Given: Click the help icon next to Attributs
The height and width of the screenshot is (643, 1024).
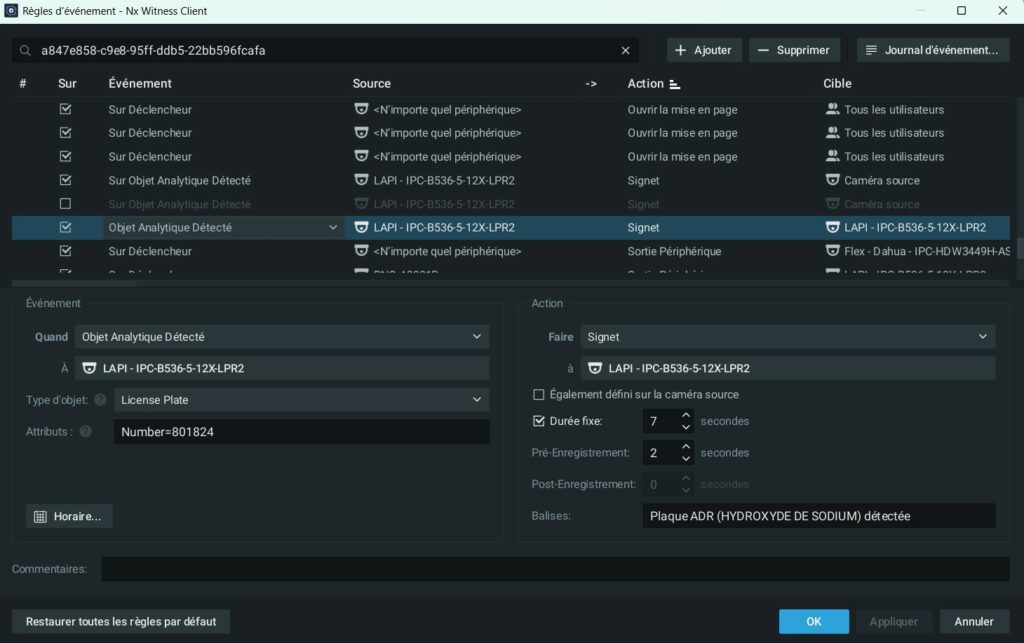Looking at the screenshot, I should click(x=85, y=432).
